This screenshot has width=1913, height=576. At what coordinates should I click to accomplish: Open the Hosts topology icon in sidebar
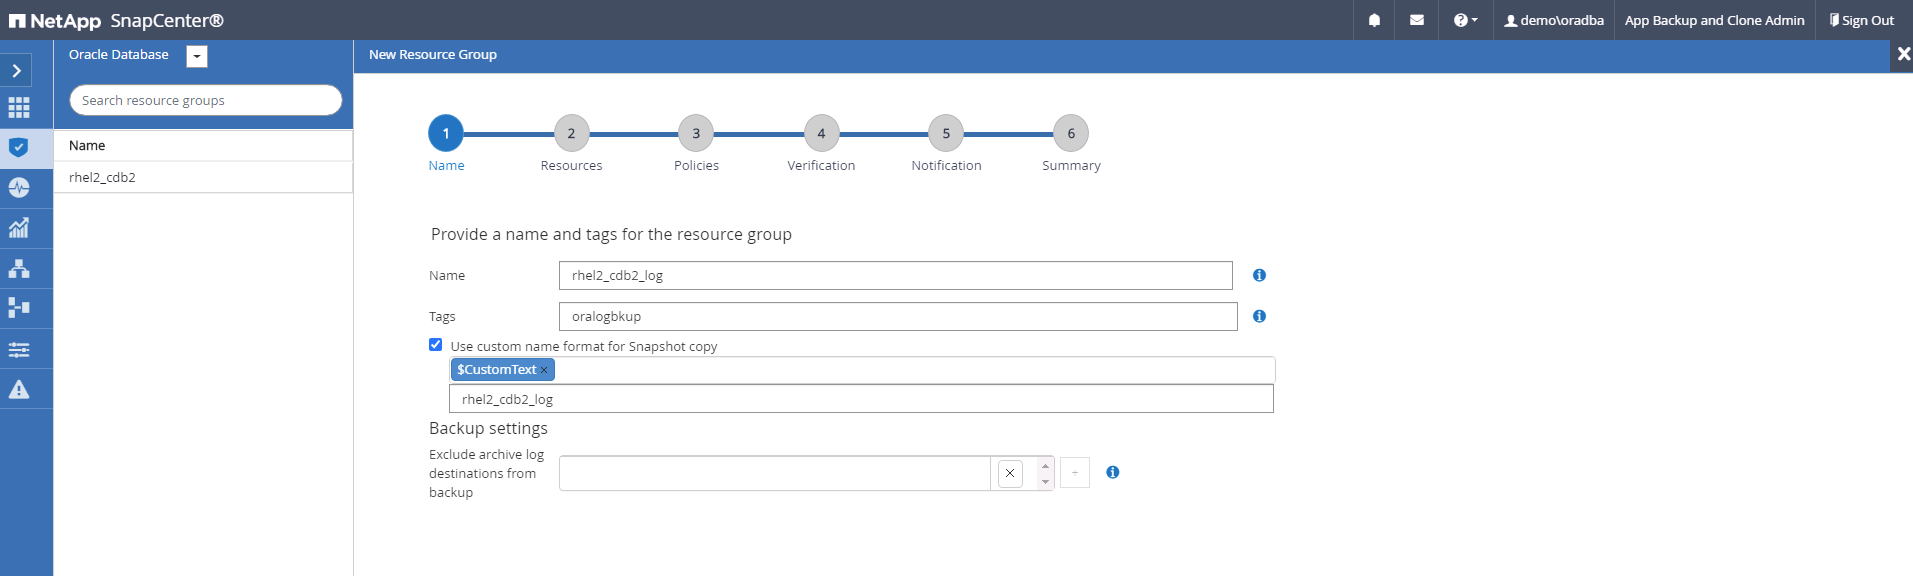(x=19, y=268)
